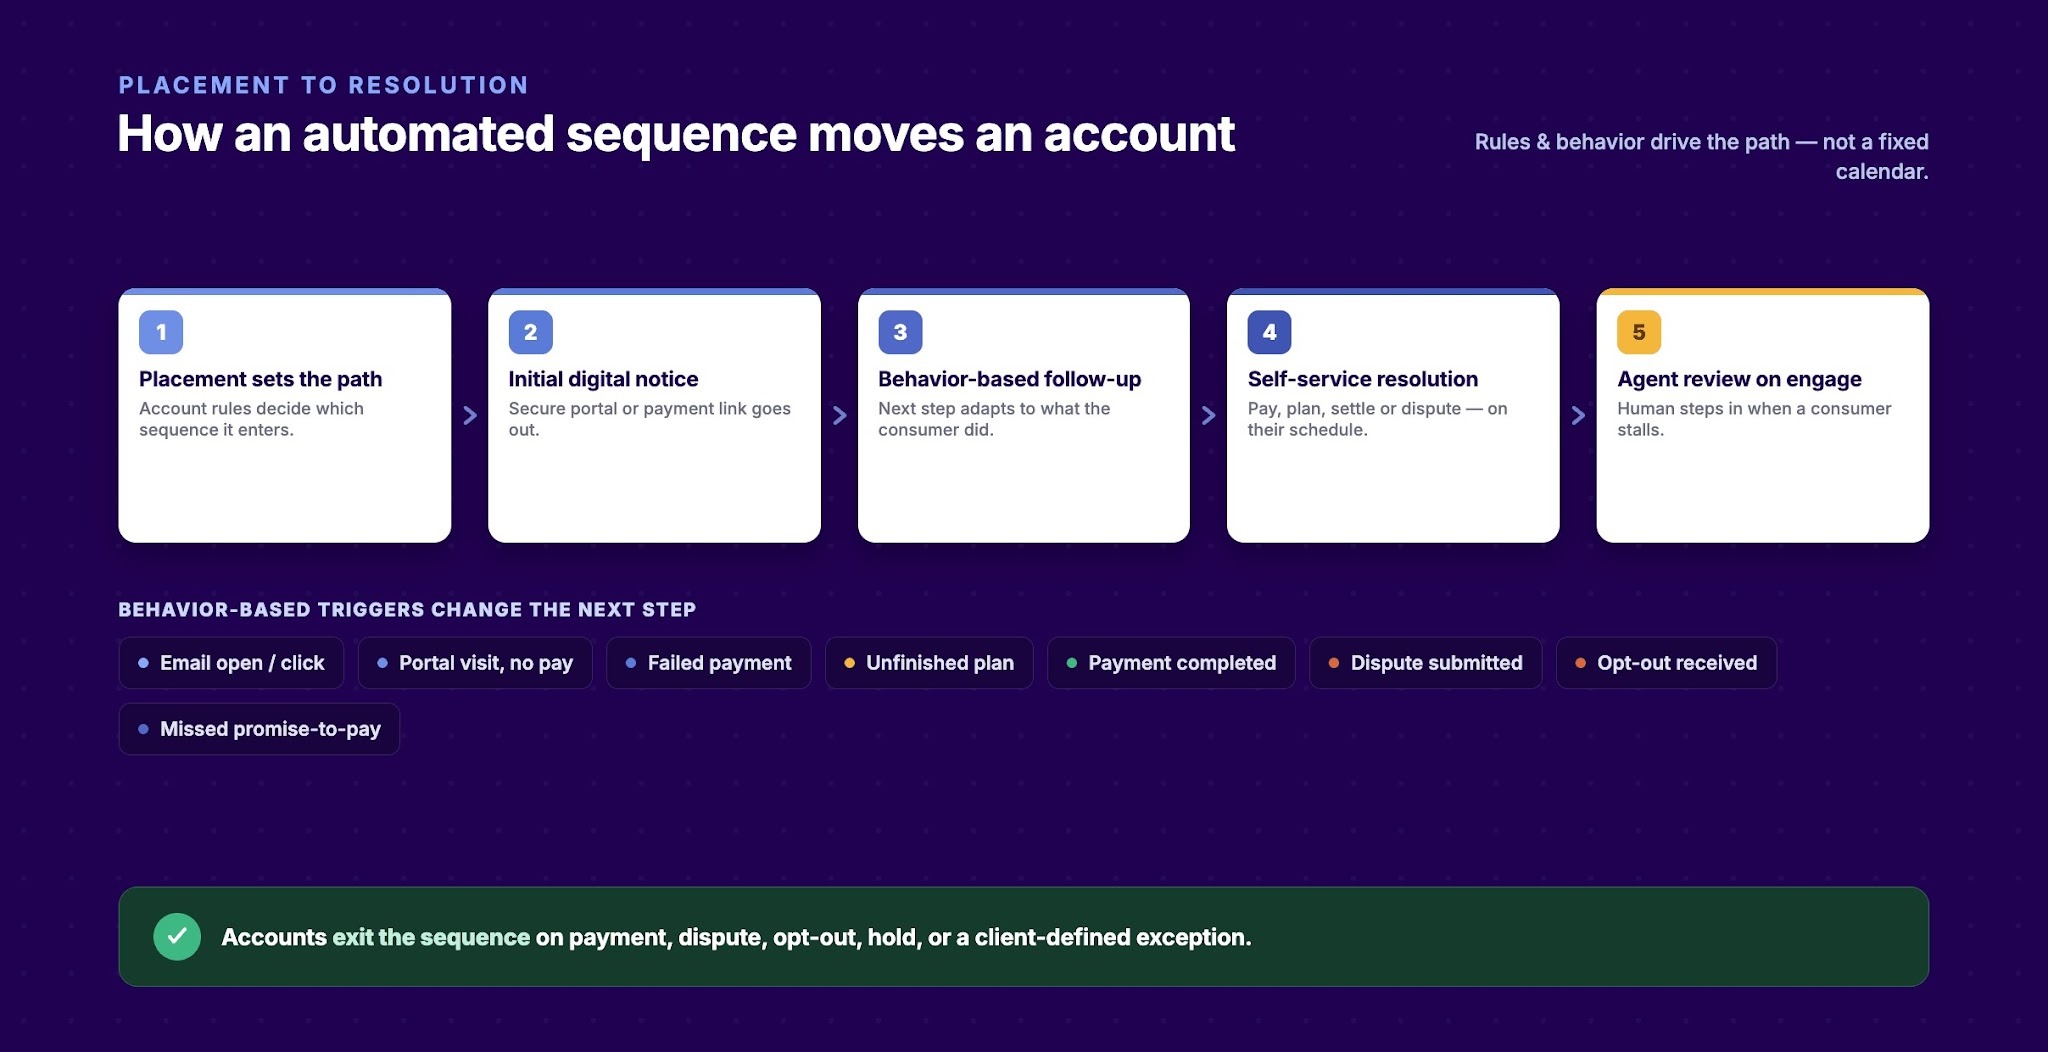
Task: Click 'BEHAVIOR-BASED TRIGGERS CHANGE THE NEXT STEP' heading
Action: 407,610
